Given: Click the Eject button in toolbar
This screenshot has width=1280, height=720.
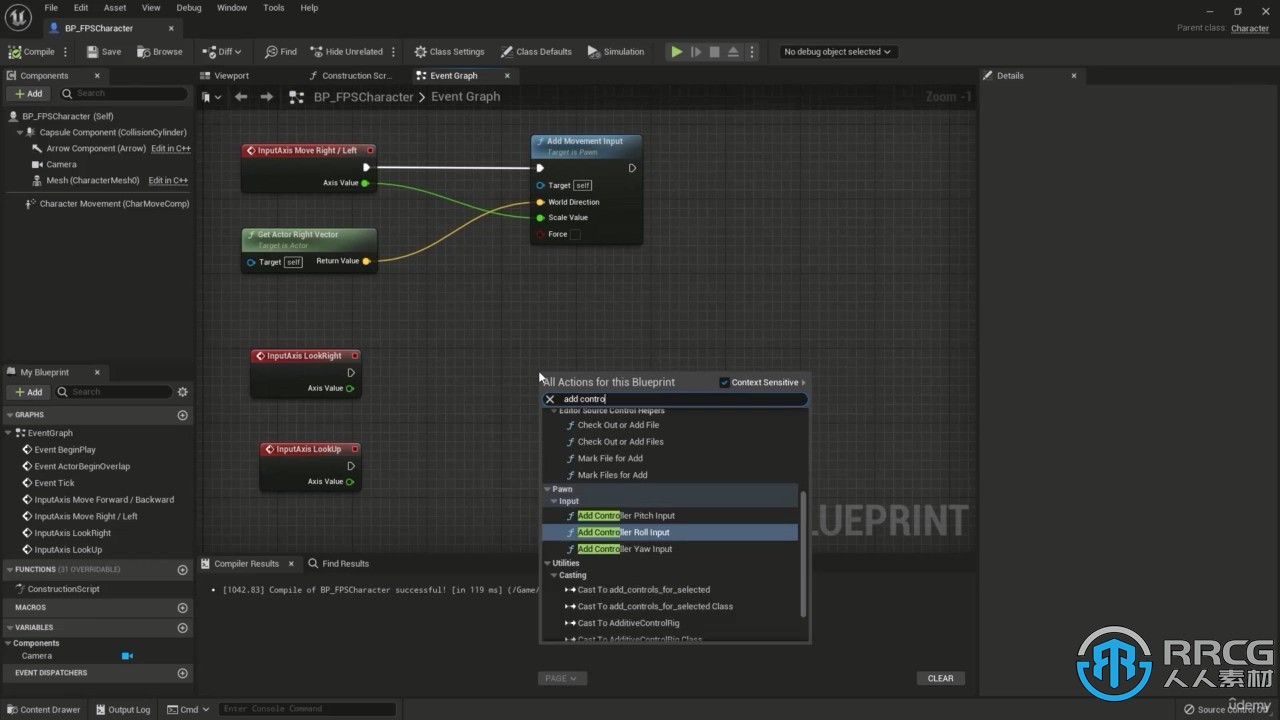Looking at the screenshot, I should [x=733, y=52].
